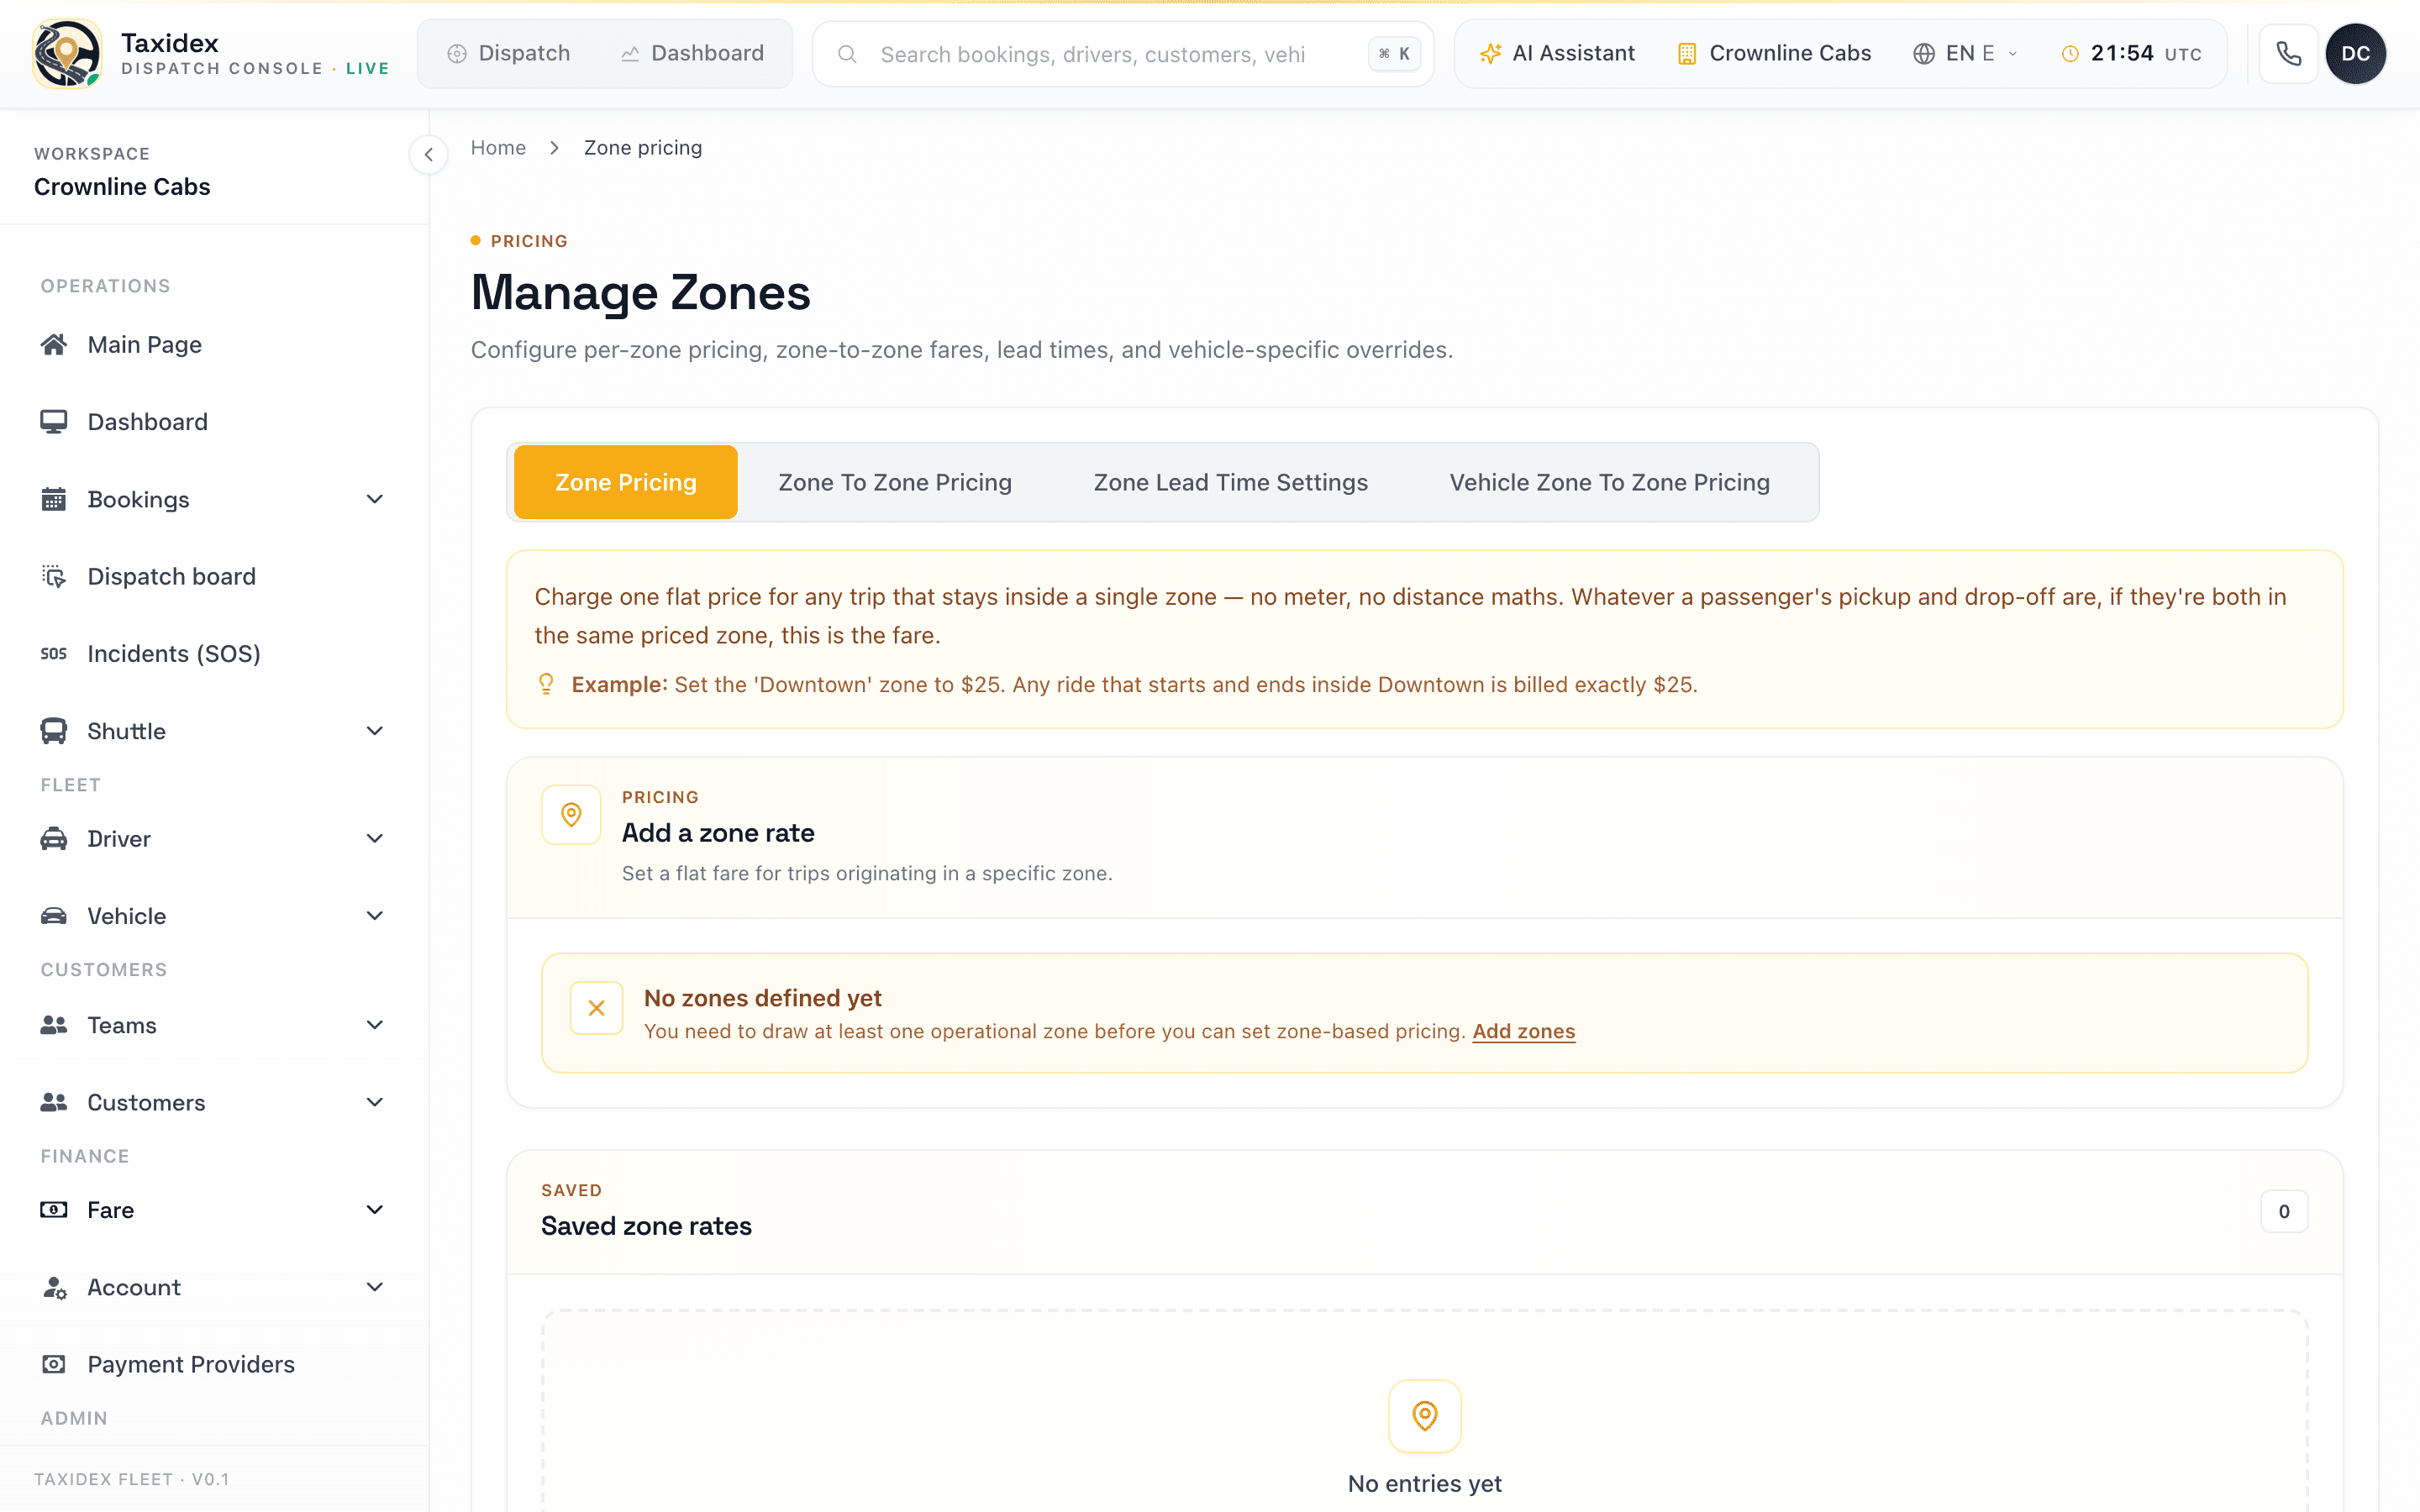This screenshot has height=1512, width=2420.
Task: Expand the Driver menu chevron
Action: click(375, 839)
